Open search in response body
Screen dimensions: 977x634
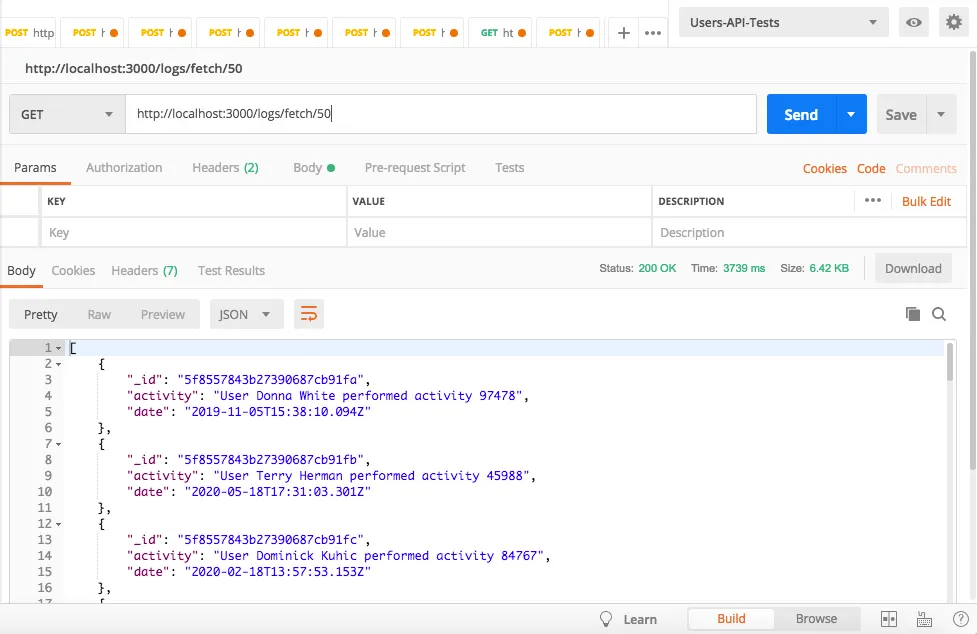coord(939,313)
